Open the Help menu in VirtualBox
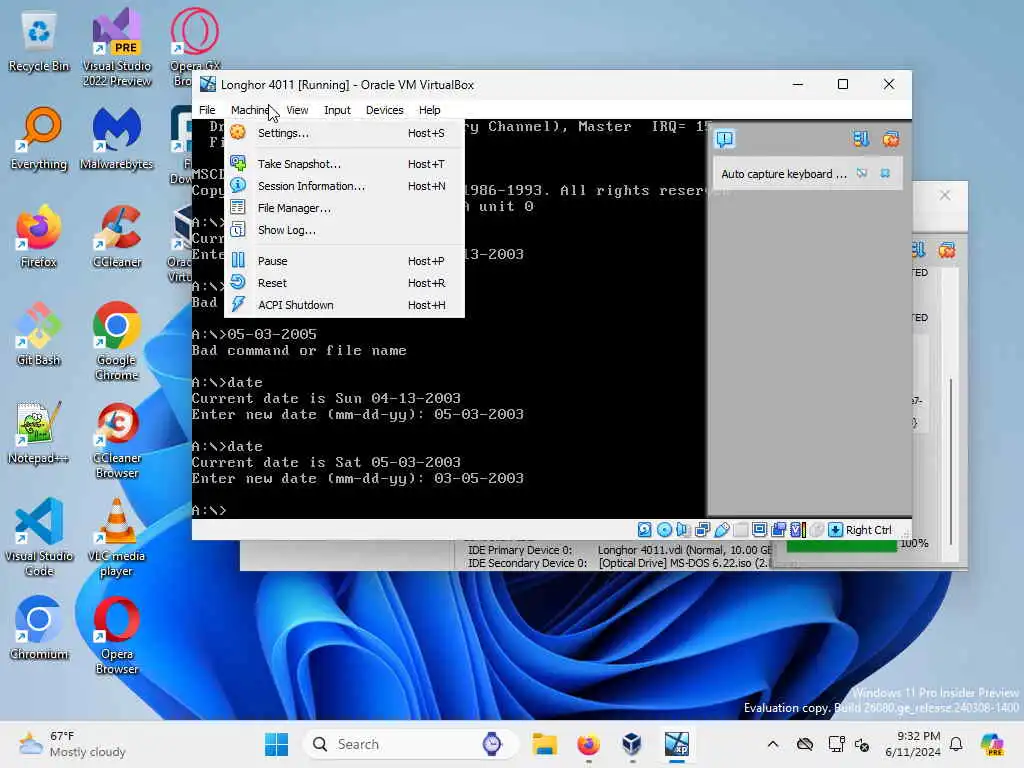The height and width of the screenshot is (768, 1024). click(x=429, y=110)
